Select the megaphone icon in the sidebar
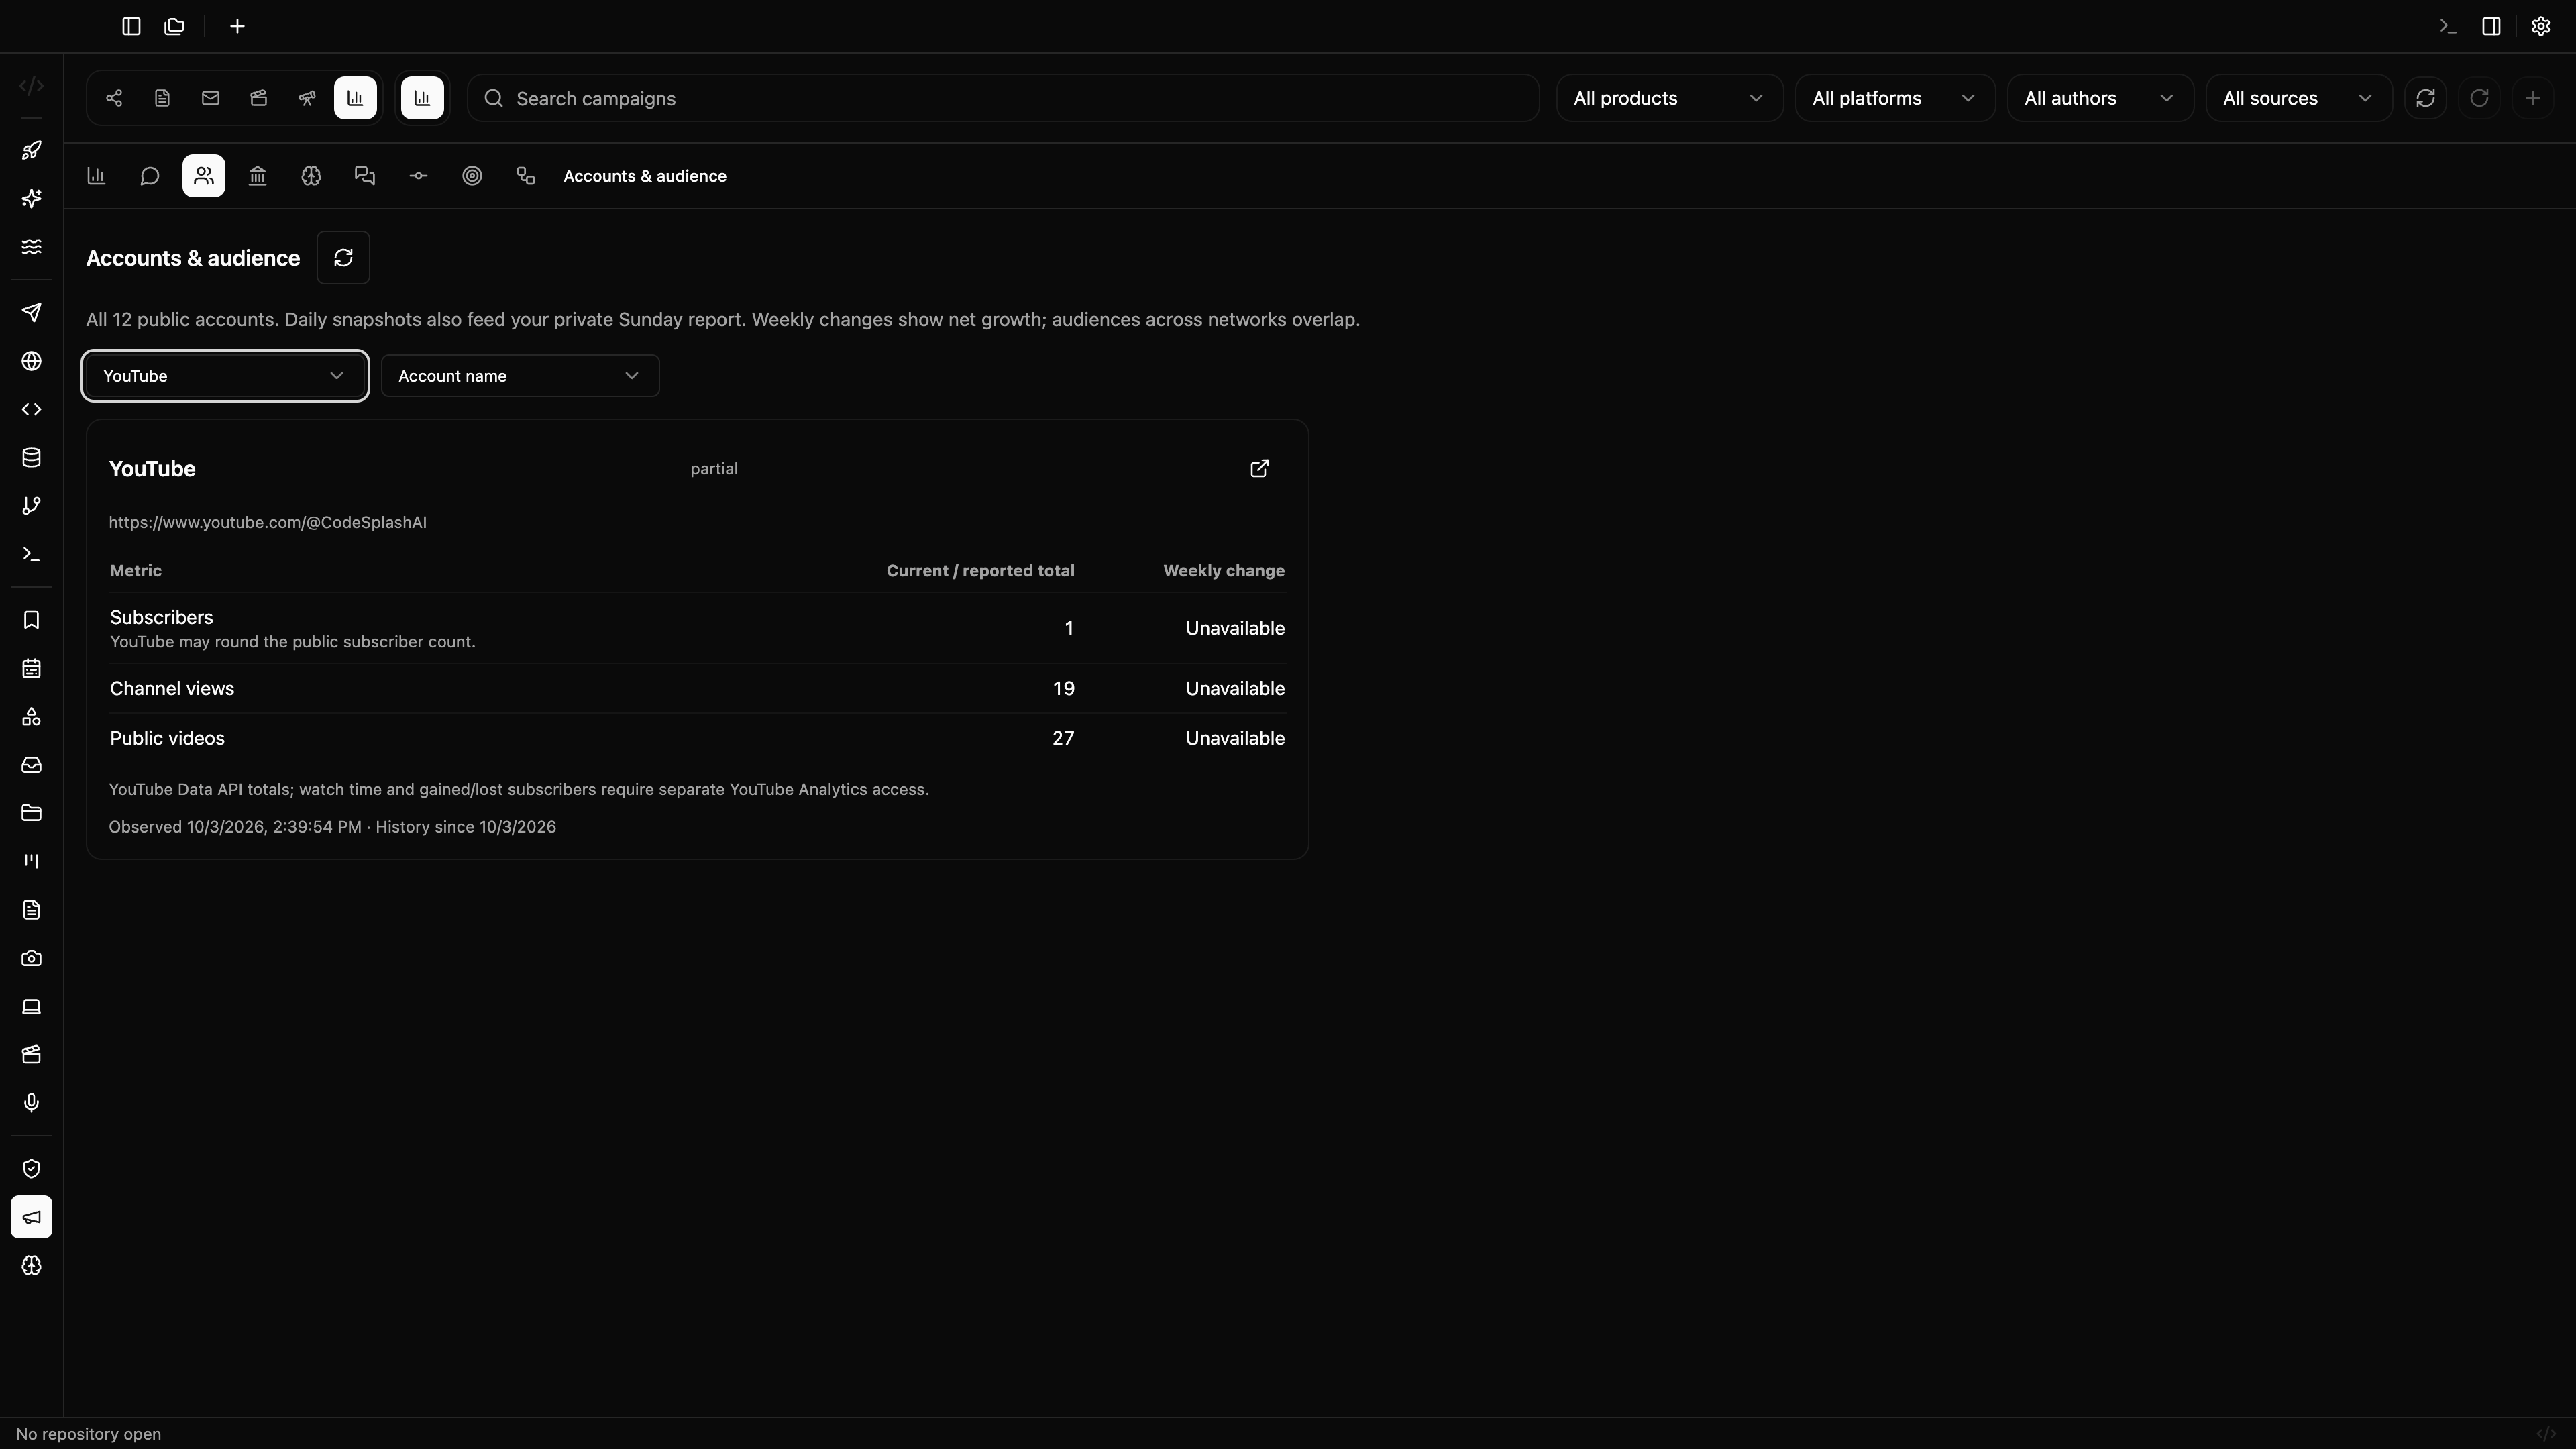2576x1449 pixels. pyautogui.click(x=32, y=1217)
